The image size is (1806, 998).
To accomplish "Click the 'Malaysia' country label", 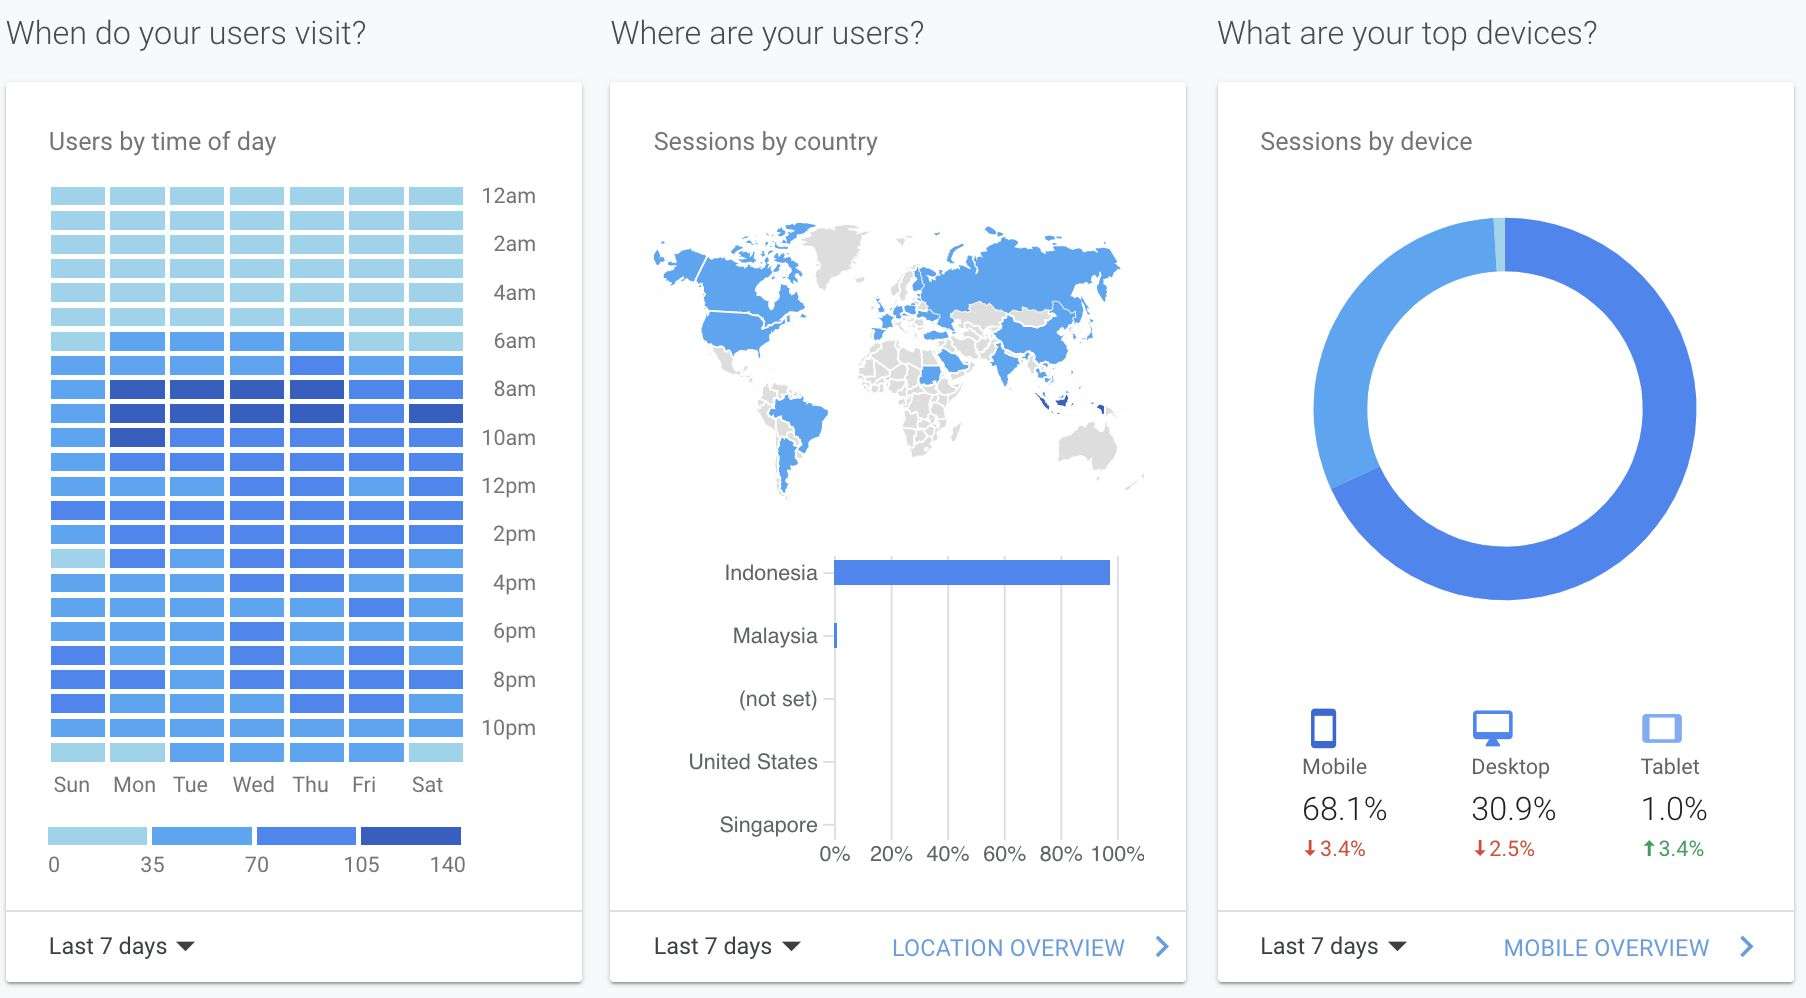I will coord(774,636).
